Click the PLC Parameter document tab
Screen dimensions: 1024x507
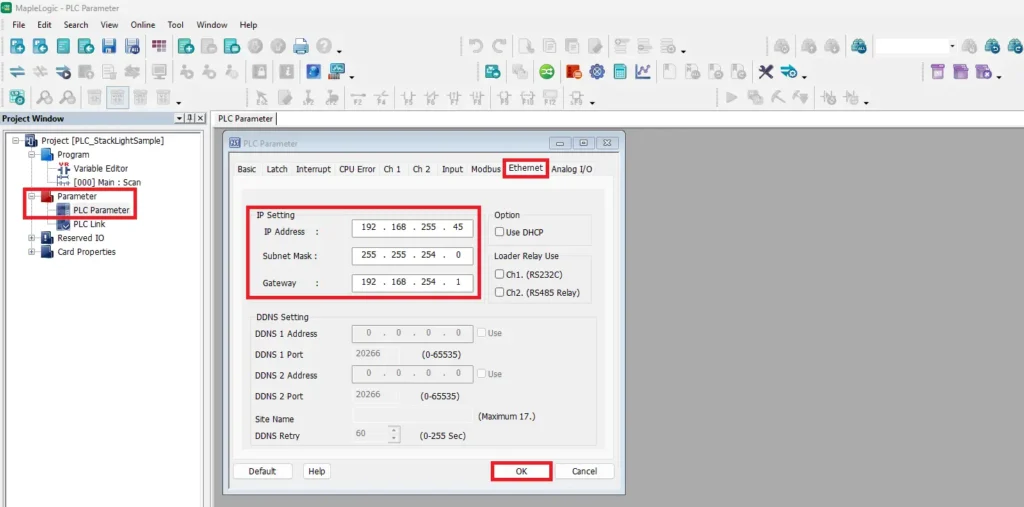245,119
